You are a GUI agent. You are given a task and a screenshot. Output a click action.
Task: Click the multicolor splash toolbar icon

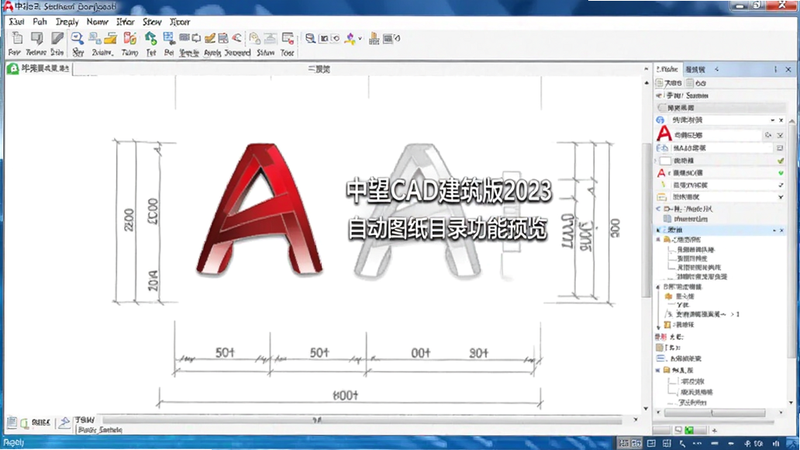tap(350, 38)
